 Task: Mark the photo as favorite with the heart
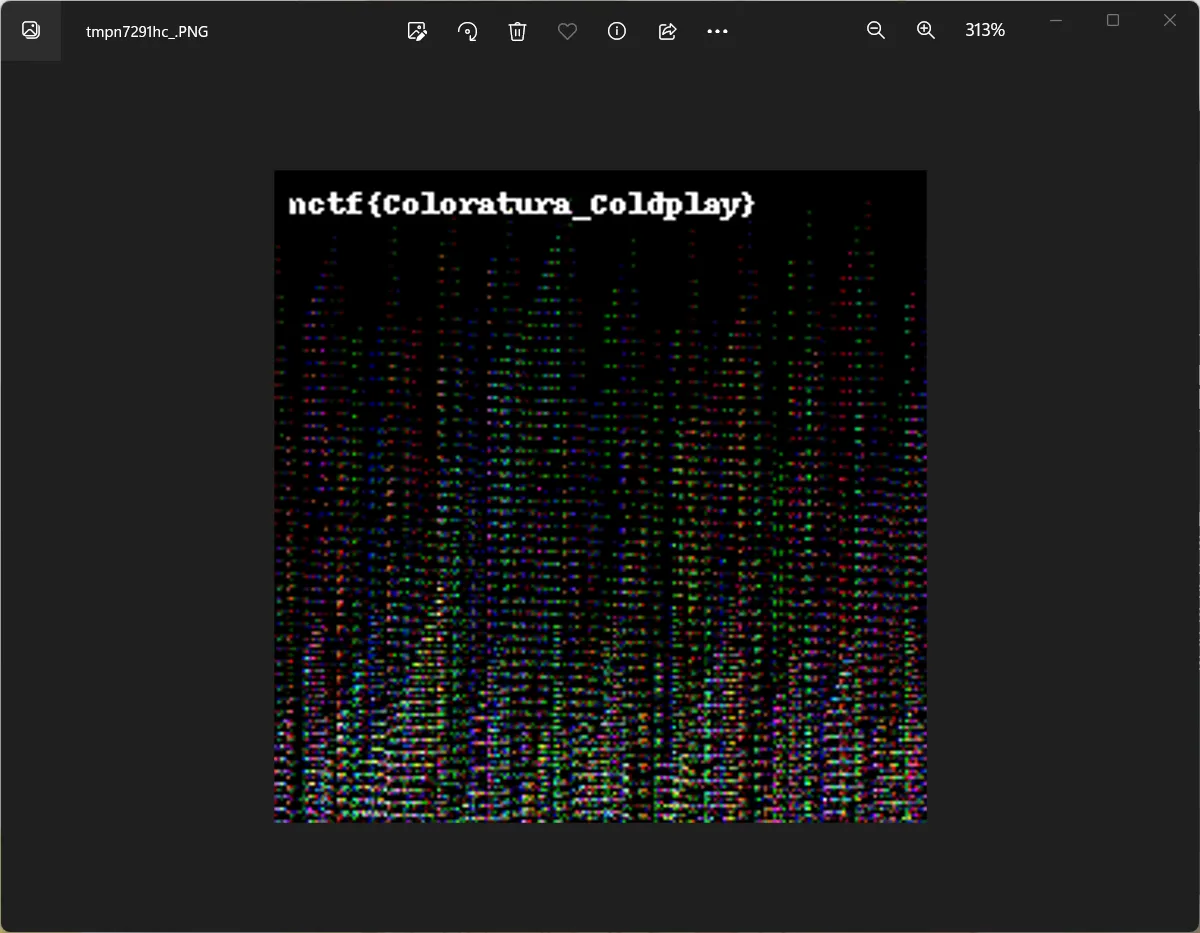tap(567, 31)
